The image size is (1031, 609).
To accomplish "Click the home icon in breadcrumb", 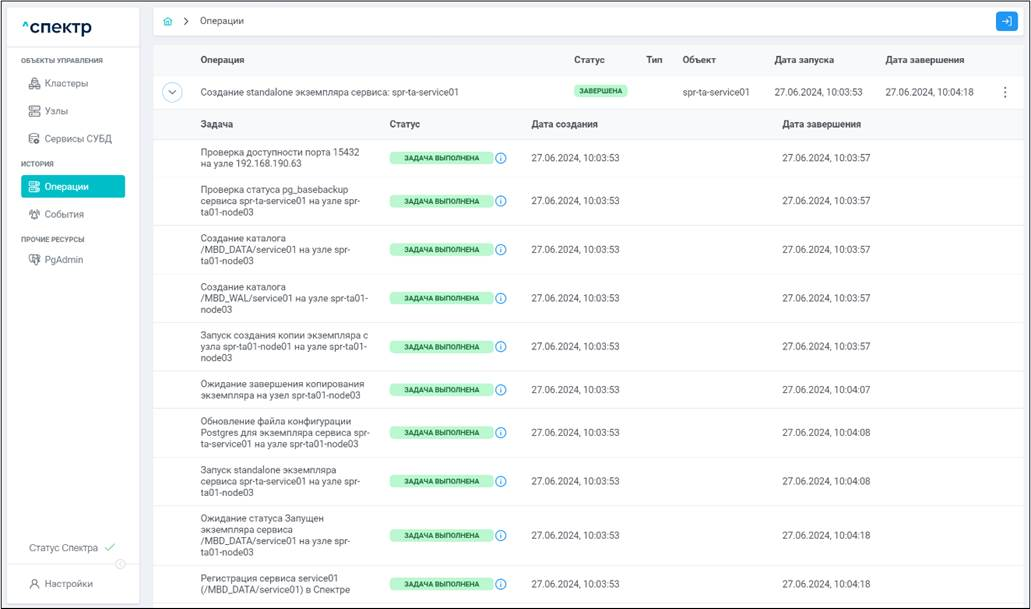I will coord(168,21).
